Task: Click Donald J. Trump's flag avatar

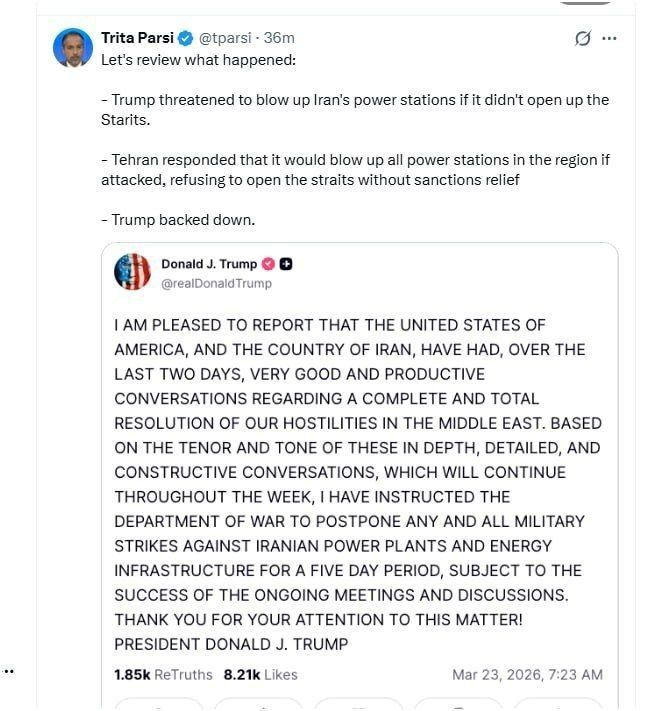Action: click(x=132, y=272)
